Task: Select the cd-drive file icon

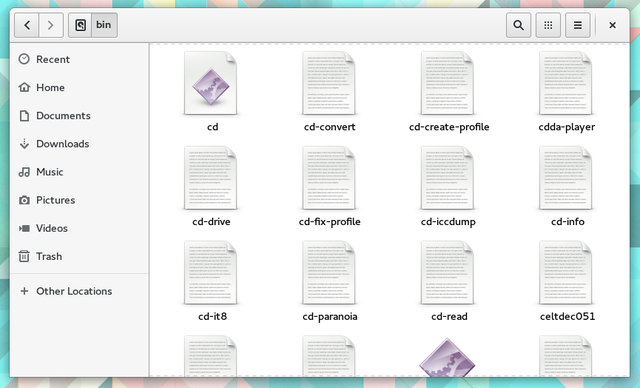Action: 211,178
